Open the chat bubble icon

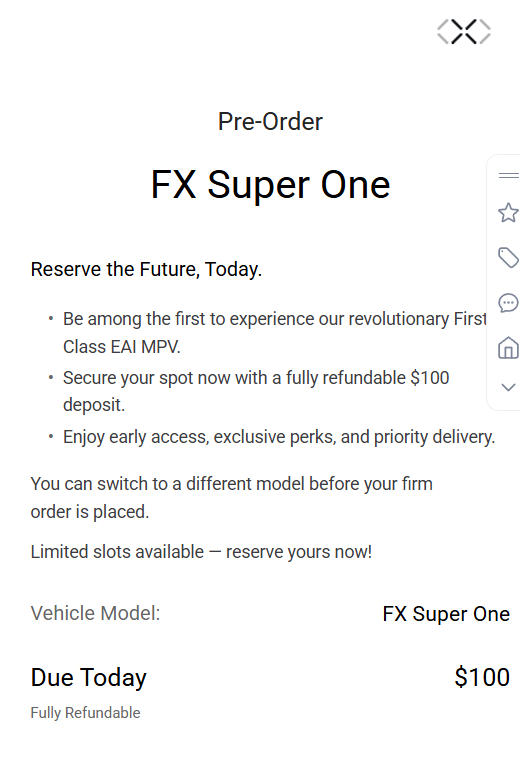(x=509, y=303)
